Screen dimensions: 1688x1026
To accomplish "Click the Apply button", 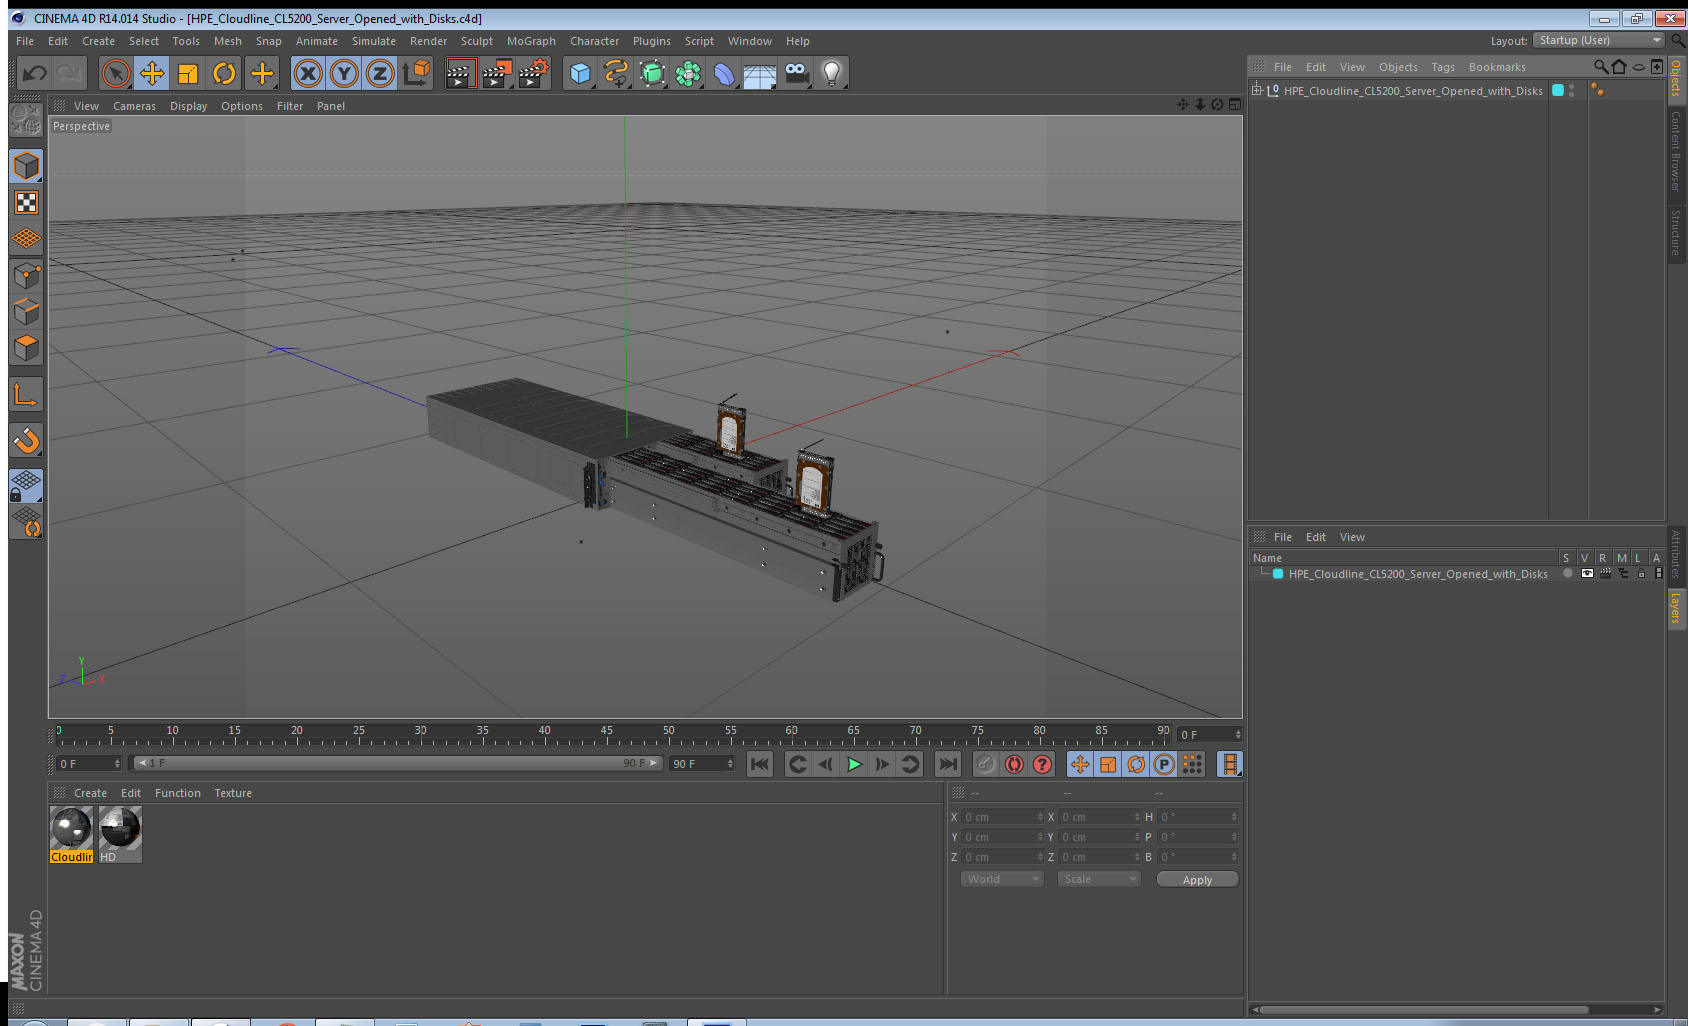I will (x=1197, y=880).
